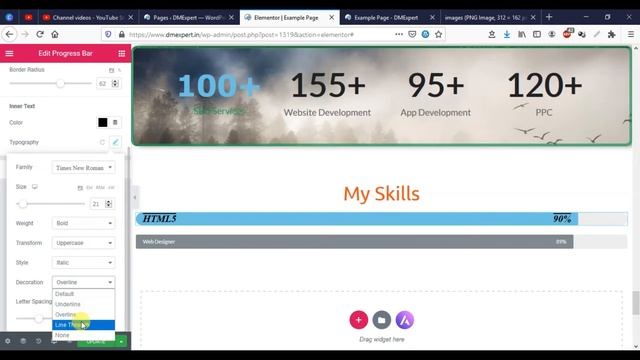Open the purple Astra starter templates button
640x360 pixels.
pos(405,320)
